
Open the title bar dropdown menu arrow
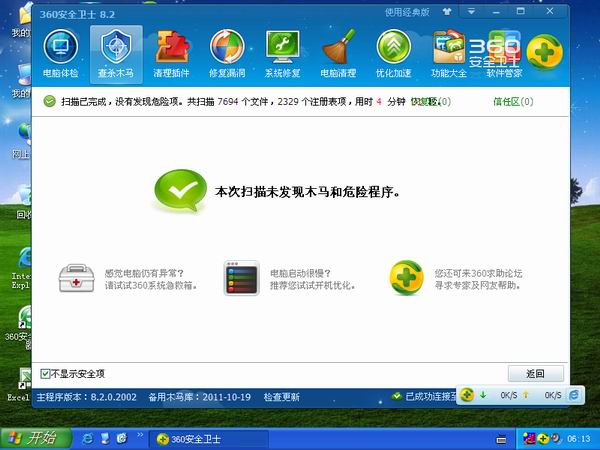(x=471, y=12)
